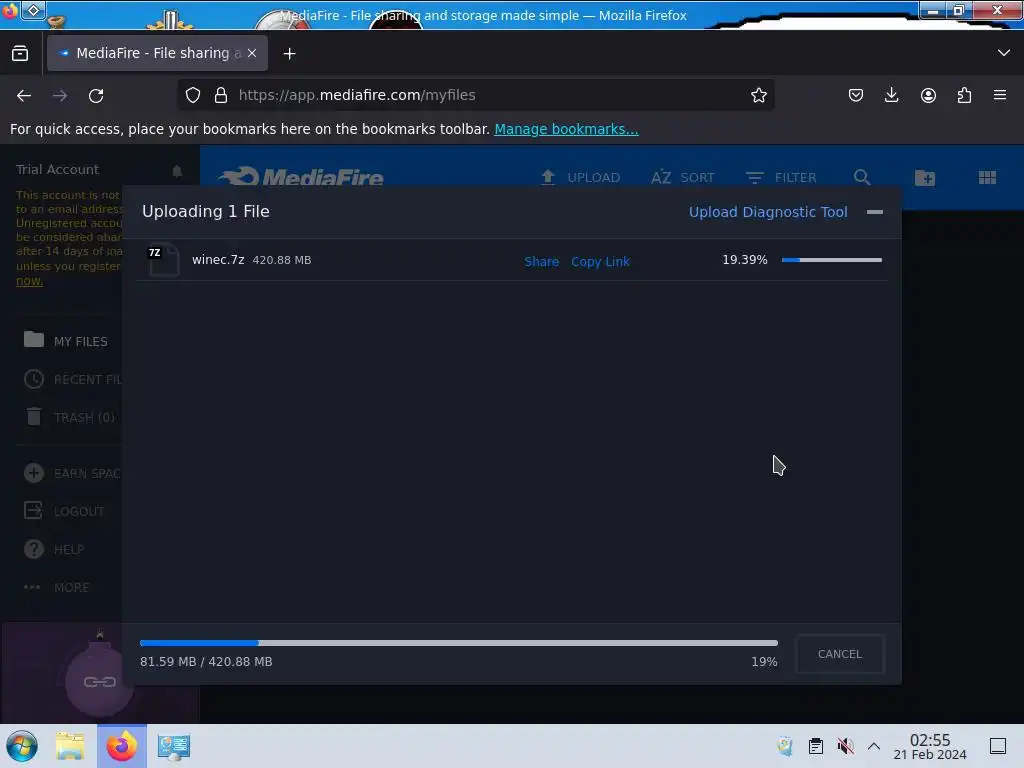The height and width of the screenshot is (768, 1024).
Task: Bookmark this page with star icon
Action: [758, 95]
